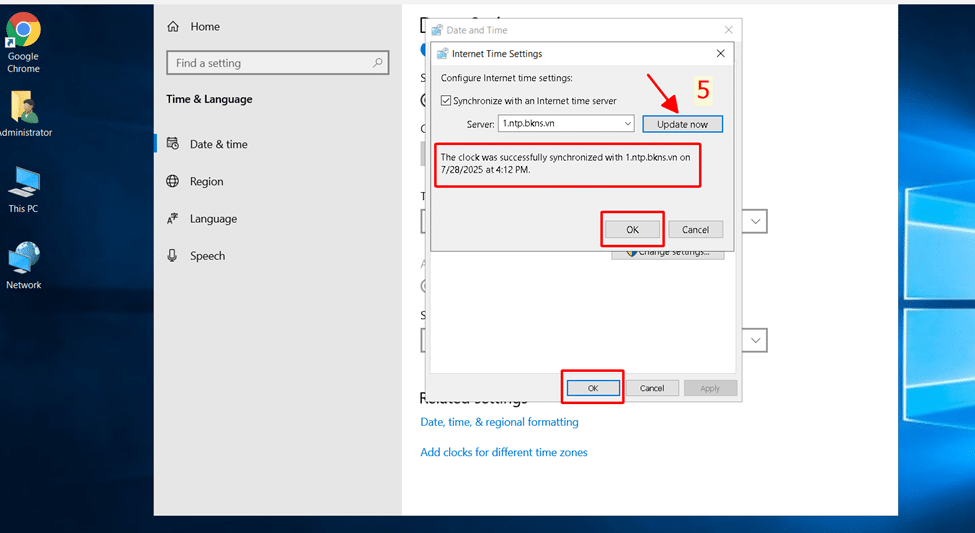975x533 pixels.
Task: Open the Network desktop icon
Action: click(23, 259)
